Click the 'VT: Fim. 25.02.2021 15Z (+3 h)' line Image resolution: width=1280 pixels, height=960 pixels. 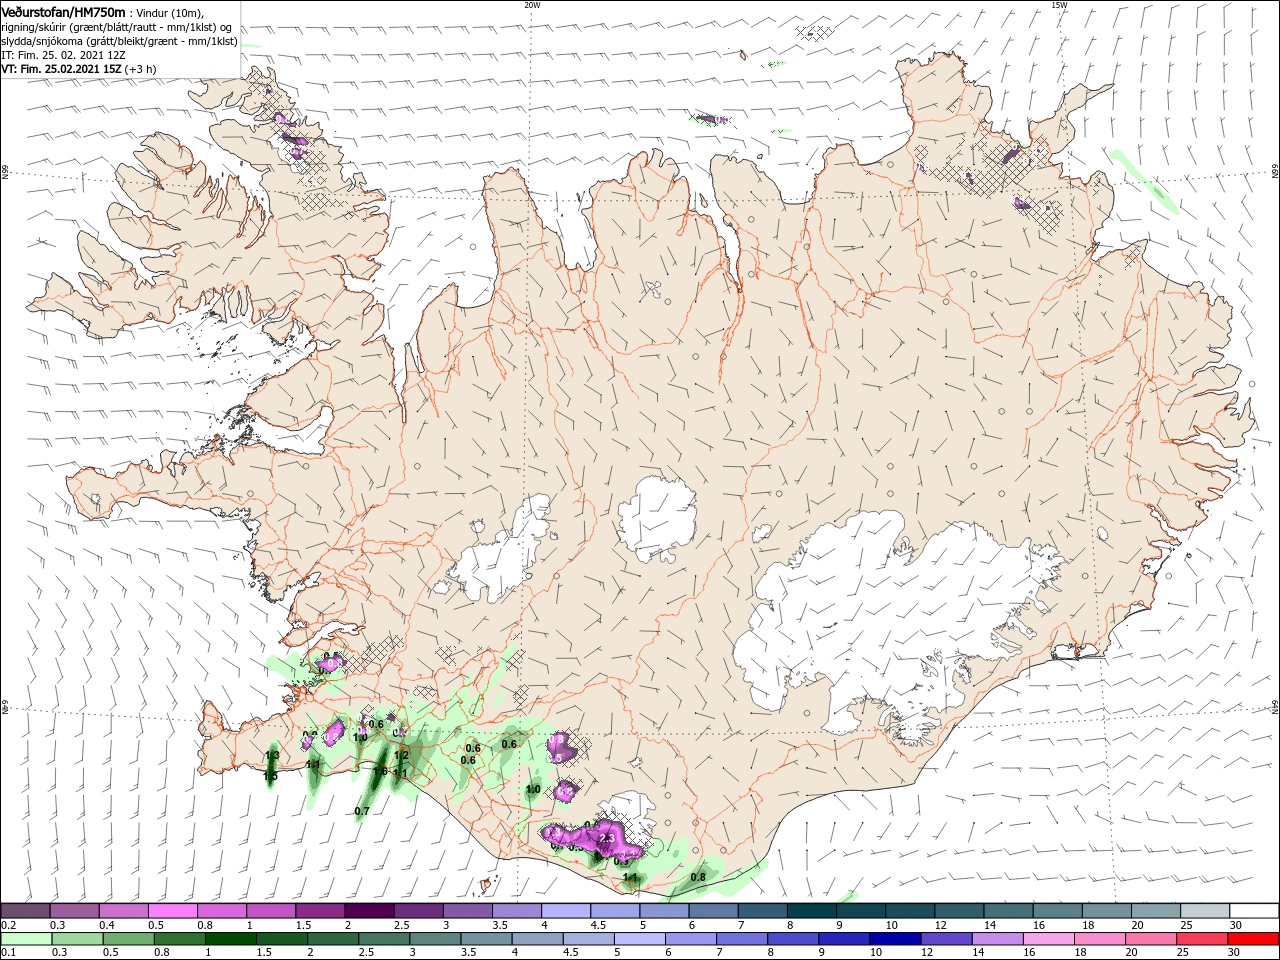[78, 69]
